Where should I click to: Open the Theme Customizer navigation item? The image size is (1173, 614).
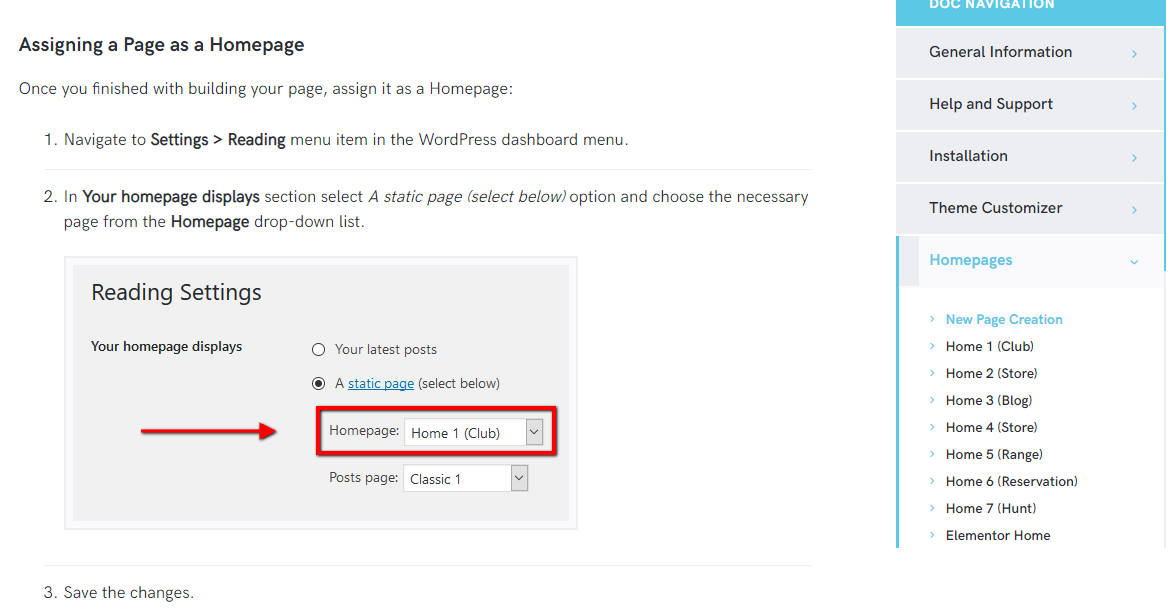tap(1030, 209)
